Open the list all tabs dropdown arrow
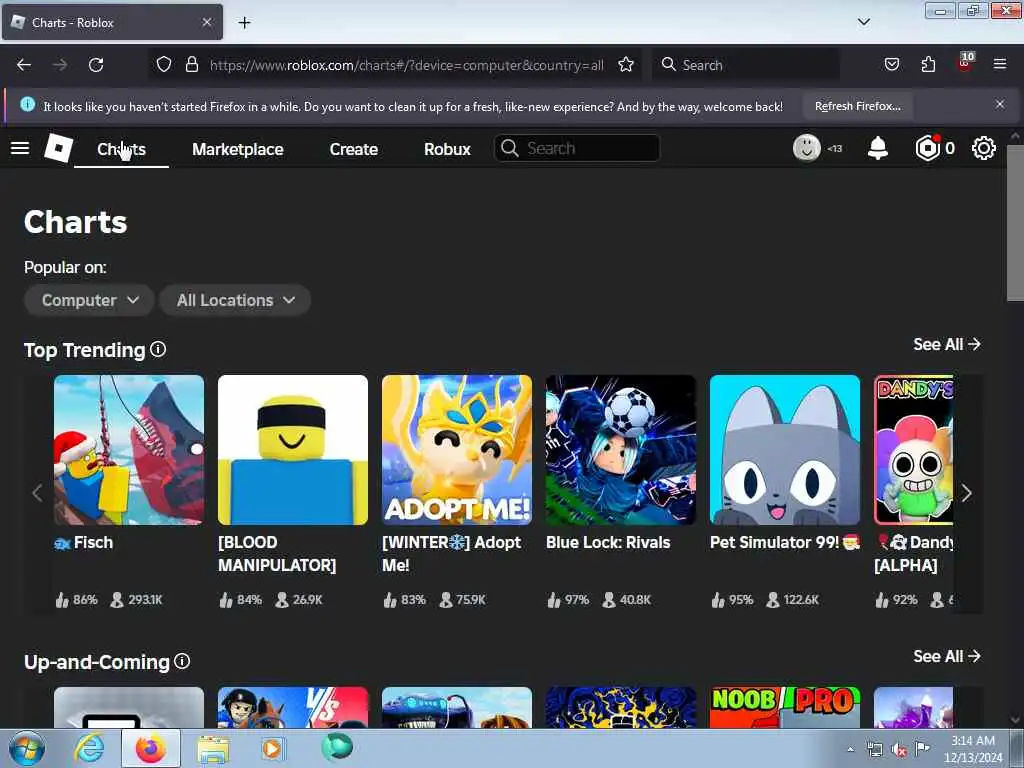 click(x=863, y=22)
